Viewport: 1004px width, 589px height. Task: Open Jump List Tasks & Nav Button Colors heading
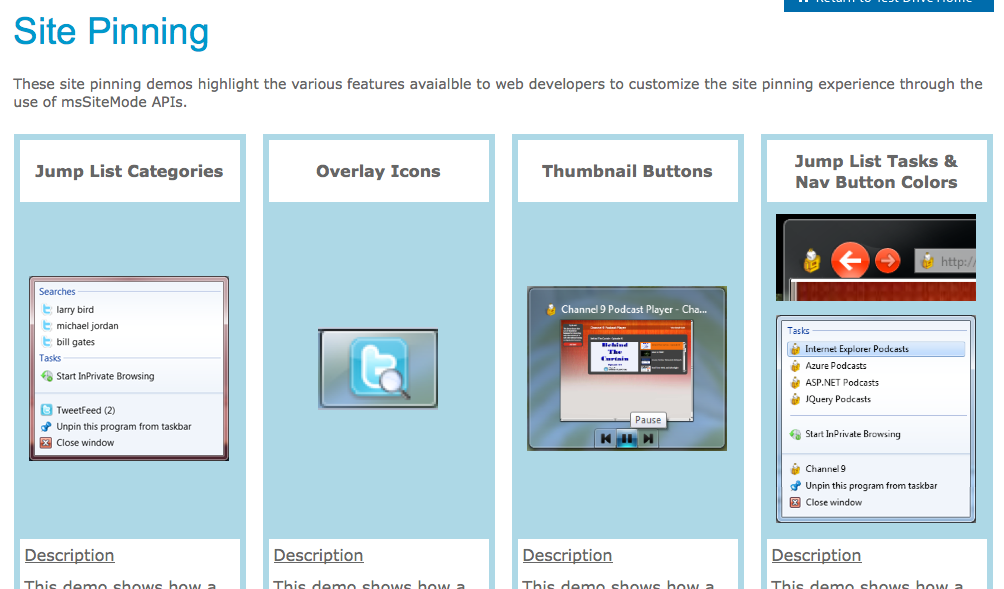877,172
